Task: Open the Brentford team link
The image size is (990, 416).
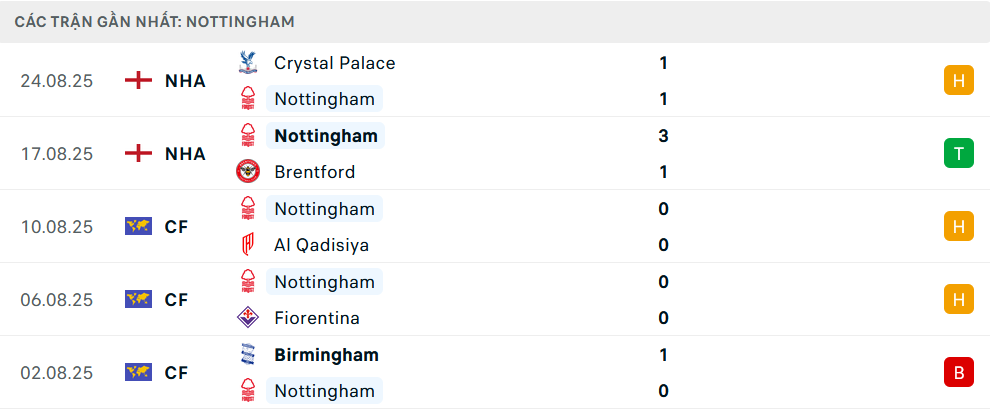Action: coord(314,172)
